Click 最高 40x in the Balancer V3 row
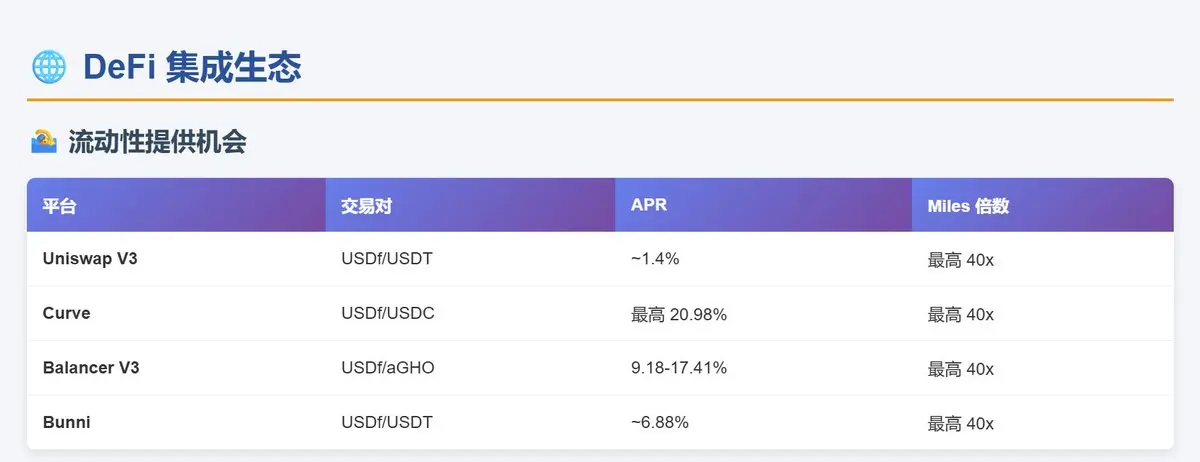1200x462 pixels. coord(961,369)
